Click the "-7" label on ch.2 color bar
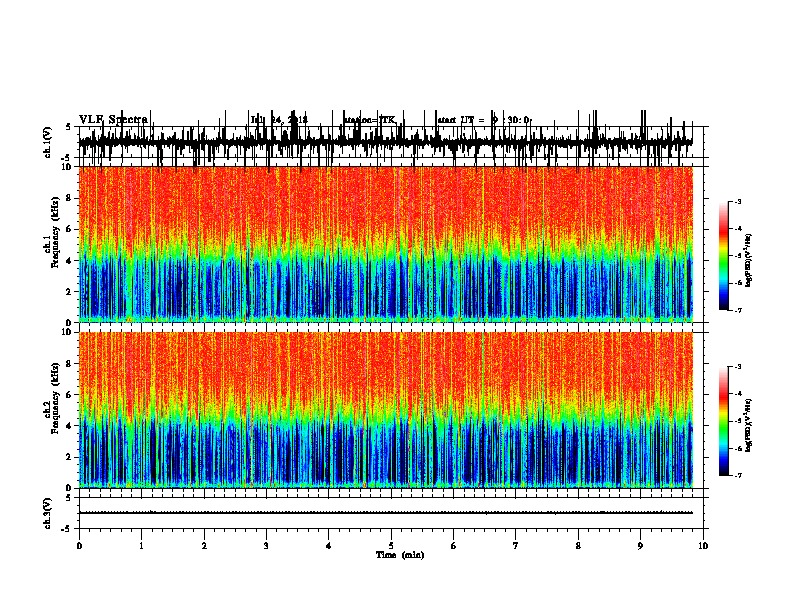The image size is (792, 612). (738, 476)
